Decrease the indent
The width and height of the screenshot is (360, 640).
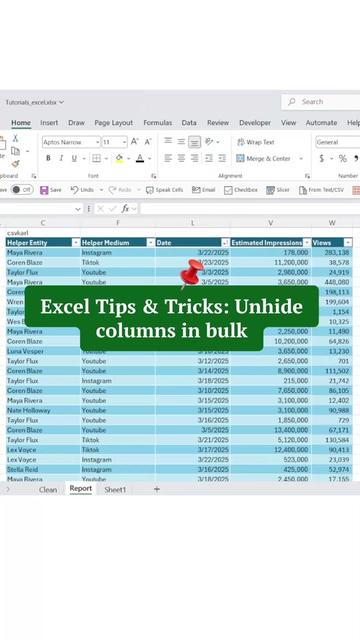(x=209, y=158)
